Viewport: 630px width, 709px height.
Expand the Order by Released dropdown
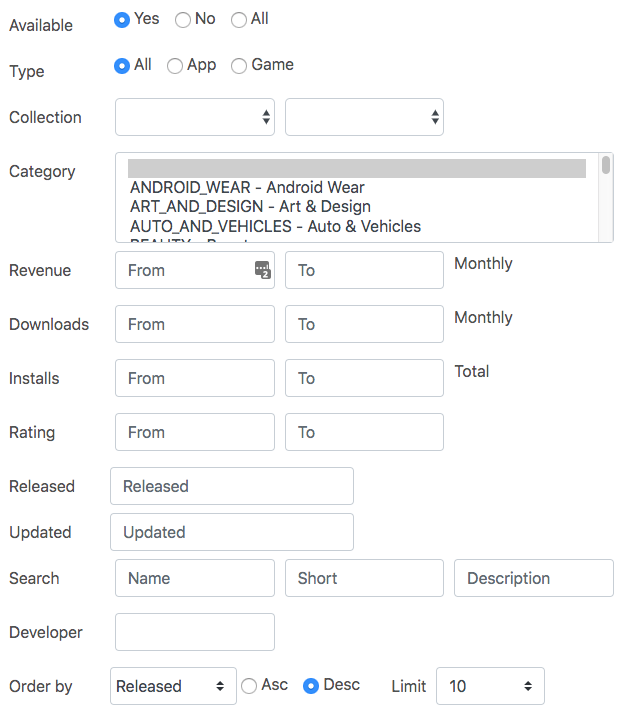click(x=173, y=686)
